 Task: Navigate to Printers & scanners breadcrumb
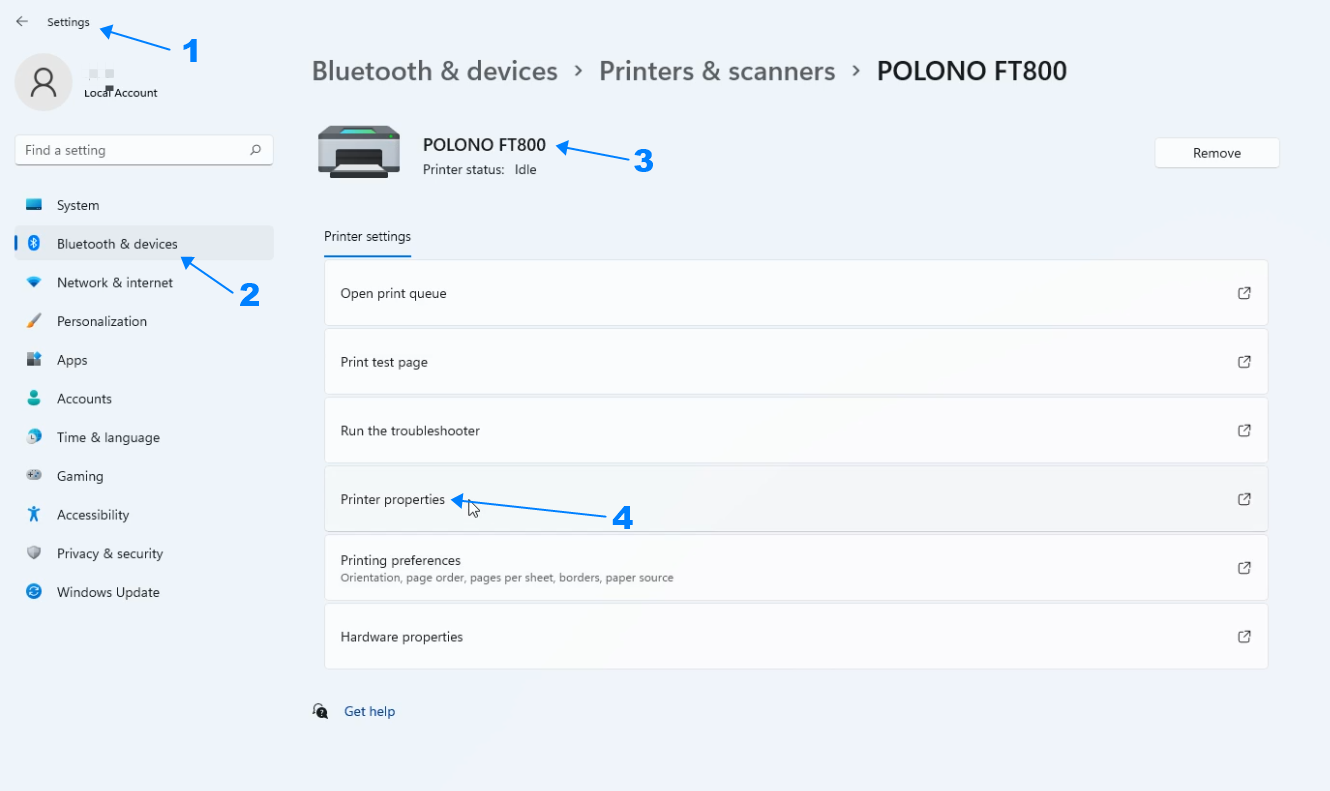tap(716, 71)
